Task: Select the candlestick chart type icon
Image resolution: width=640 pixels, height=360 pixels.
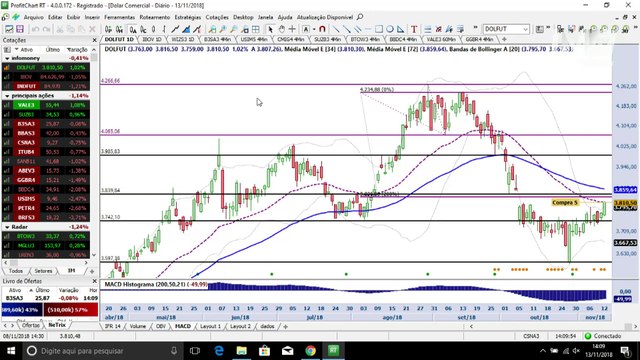Action: [153, 29]
